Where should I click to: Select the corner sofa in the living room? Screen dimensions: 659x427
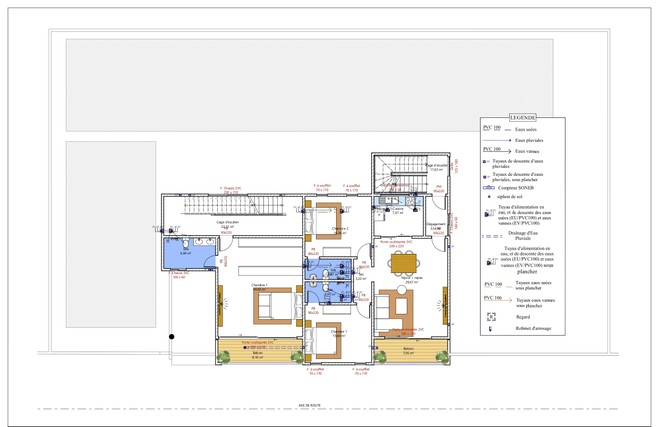(x=394, y=311)
